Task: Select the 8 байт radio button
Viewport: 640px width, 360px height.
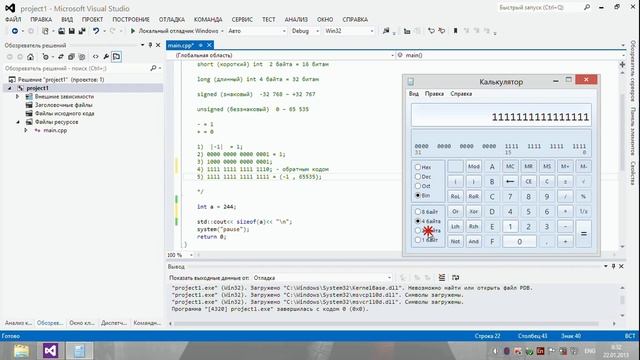Action: coord(418,211)
